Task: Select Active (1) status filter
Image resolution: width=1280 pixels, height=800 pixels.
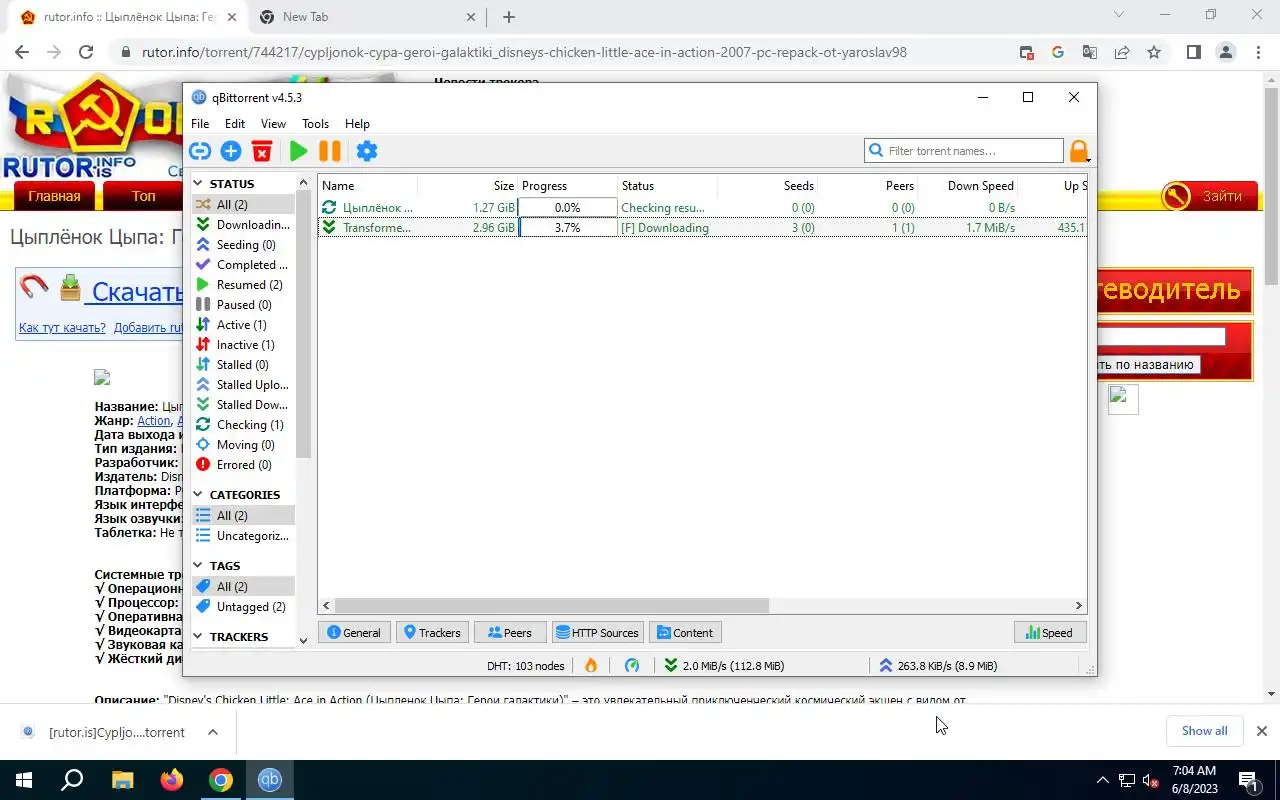Action: tap(243, 325)
